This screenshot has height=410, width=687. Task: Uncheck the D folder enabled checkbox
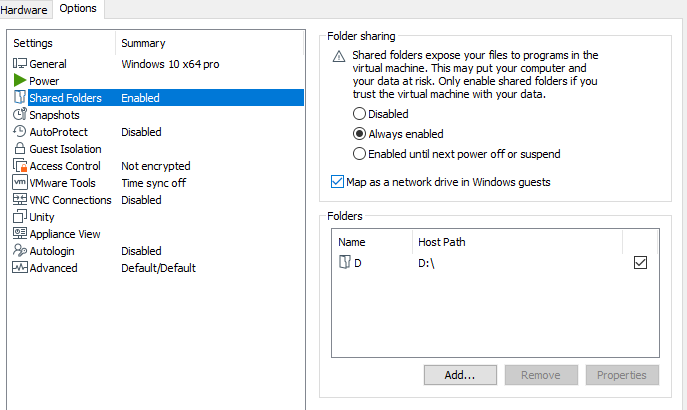[641, 263]
